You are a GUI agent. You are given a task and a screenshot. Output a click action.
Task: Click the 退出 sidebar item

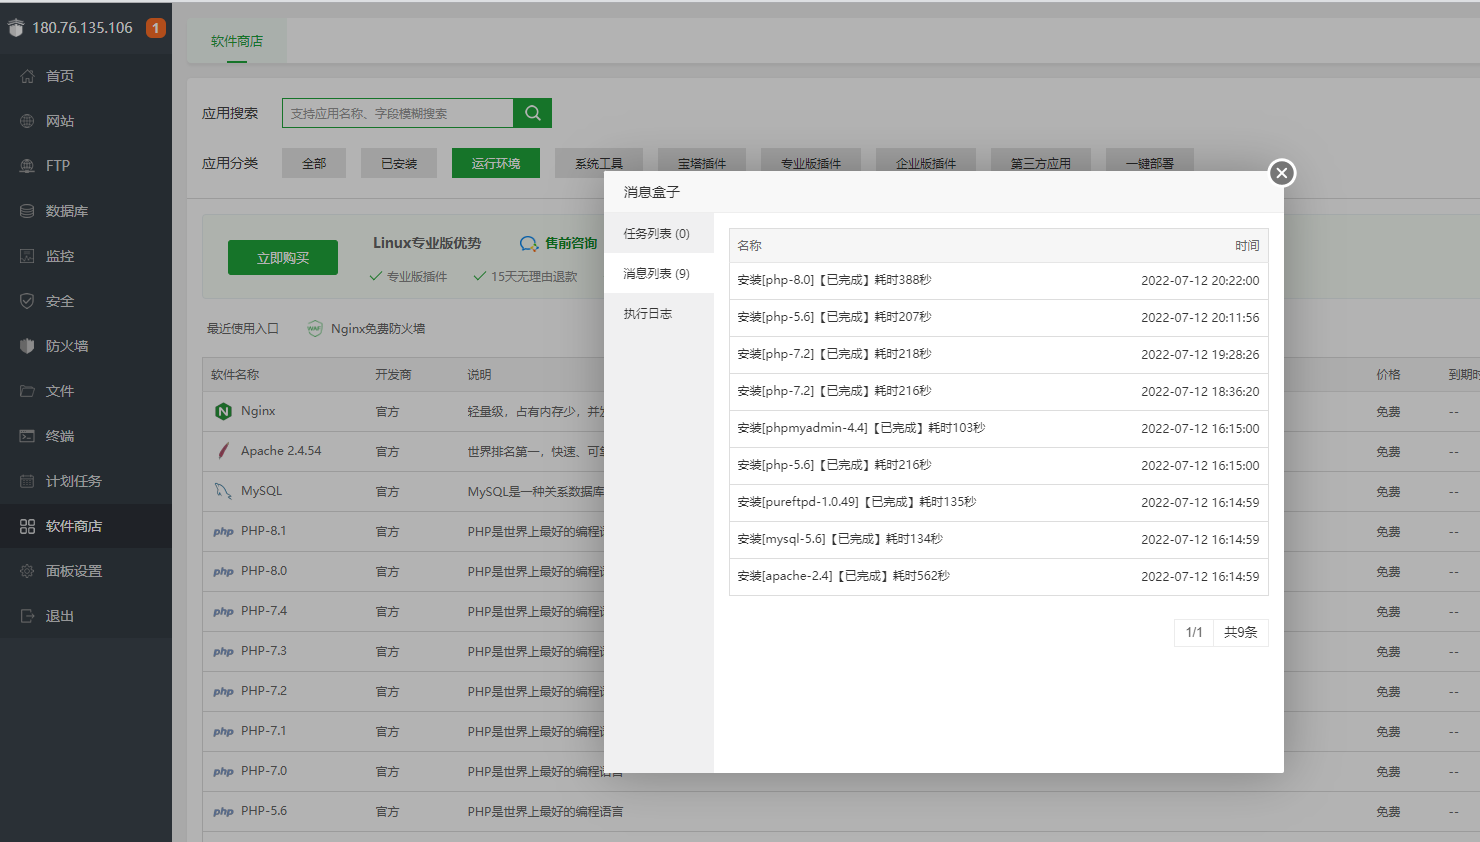click(86, 616)
